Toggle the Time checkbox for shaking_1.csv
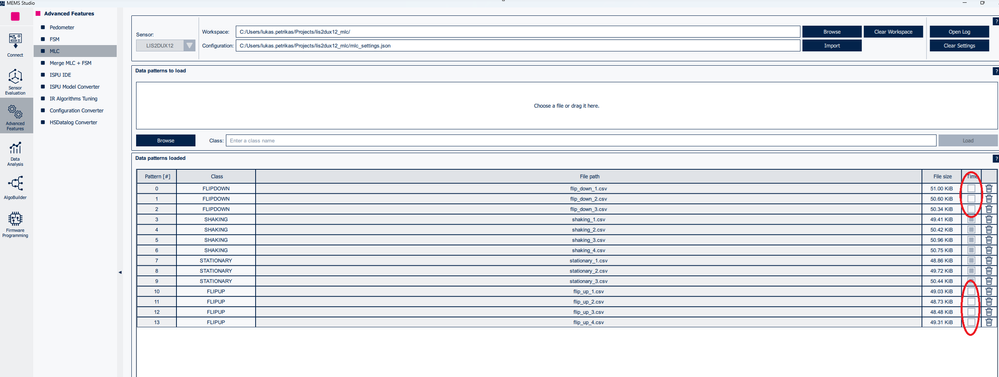The image size is (999, 377). 971,219
